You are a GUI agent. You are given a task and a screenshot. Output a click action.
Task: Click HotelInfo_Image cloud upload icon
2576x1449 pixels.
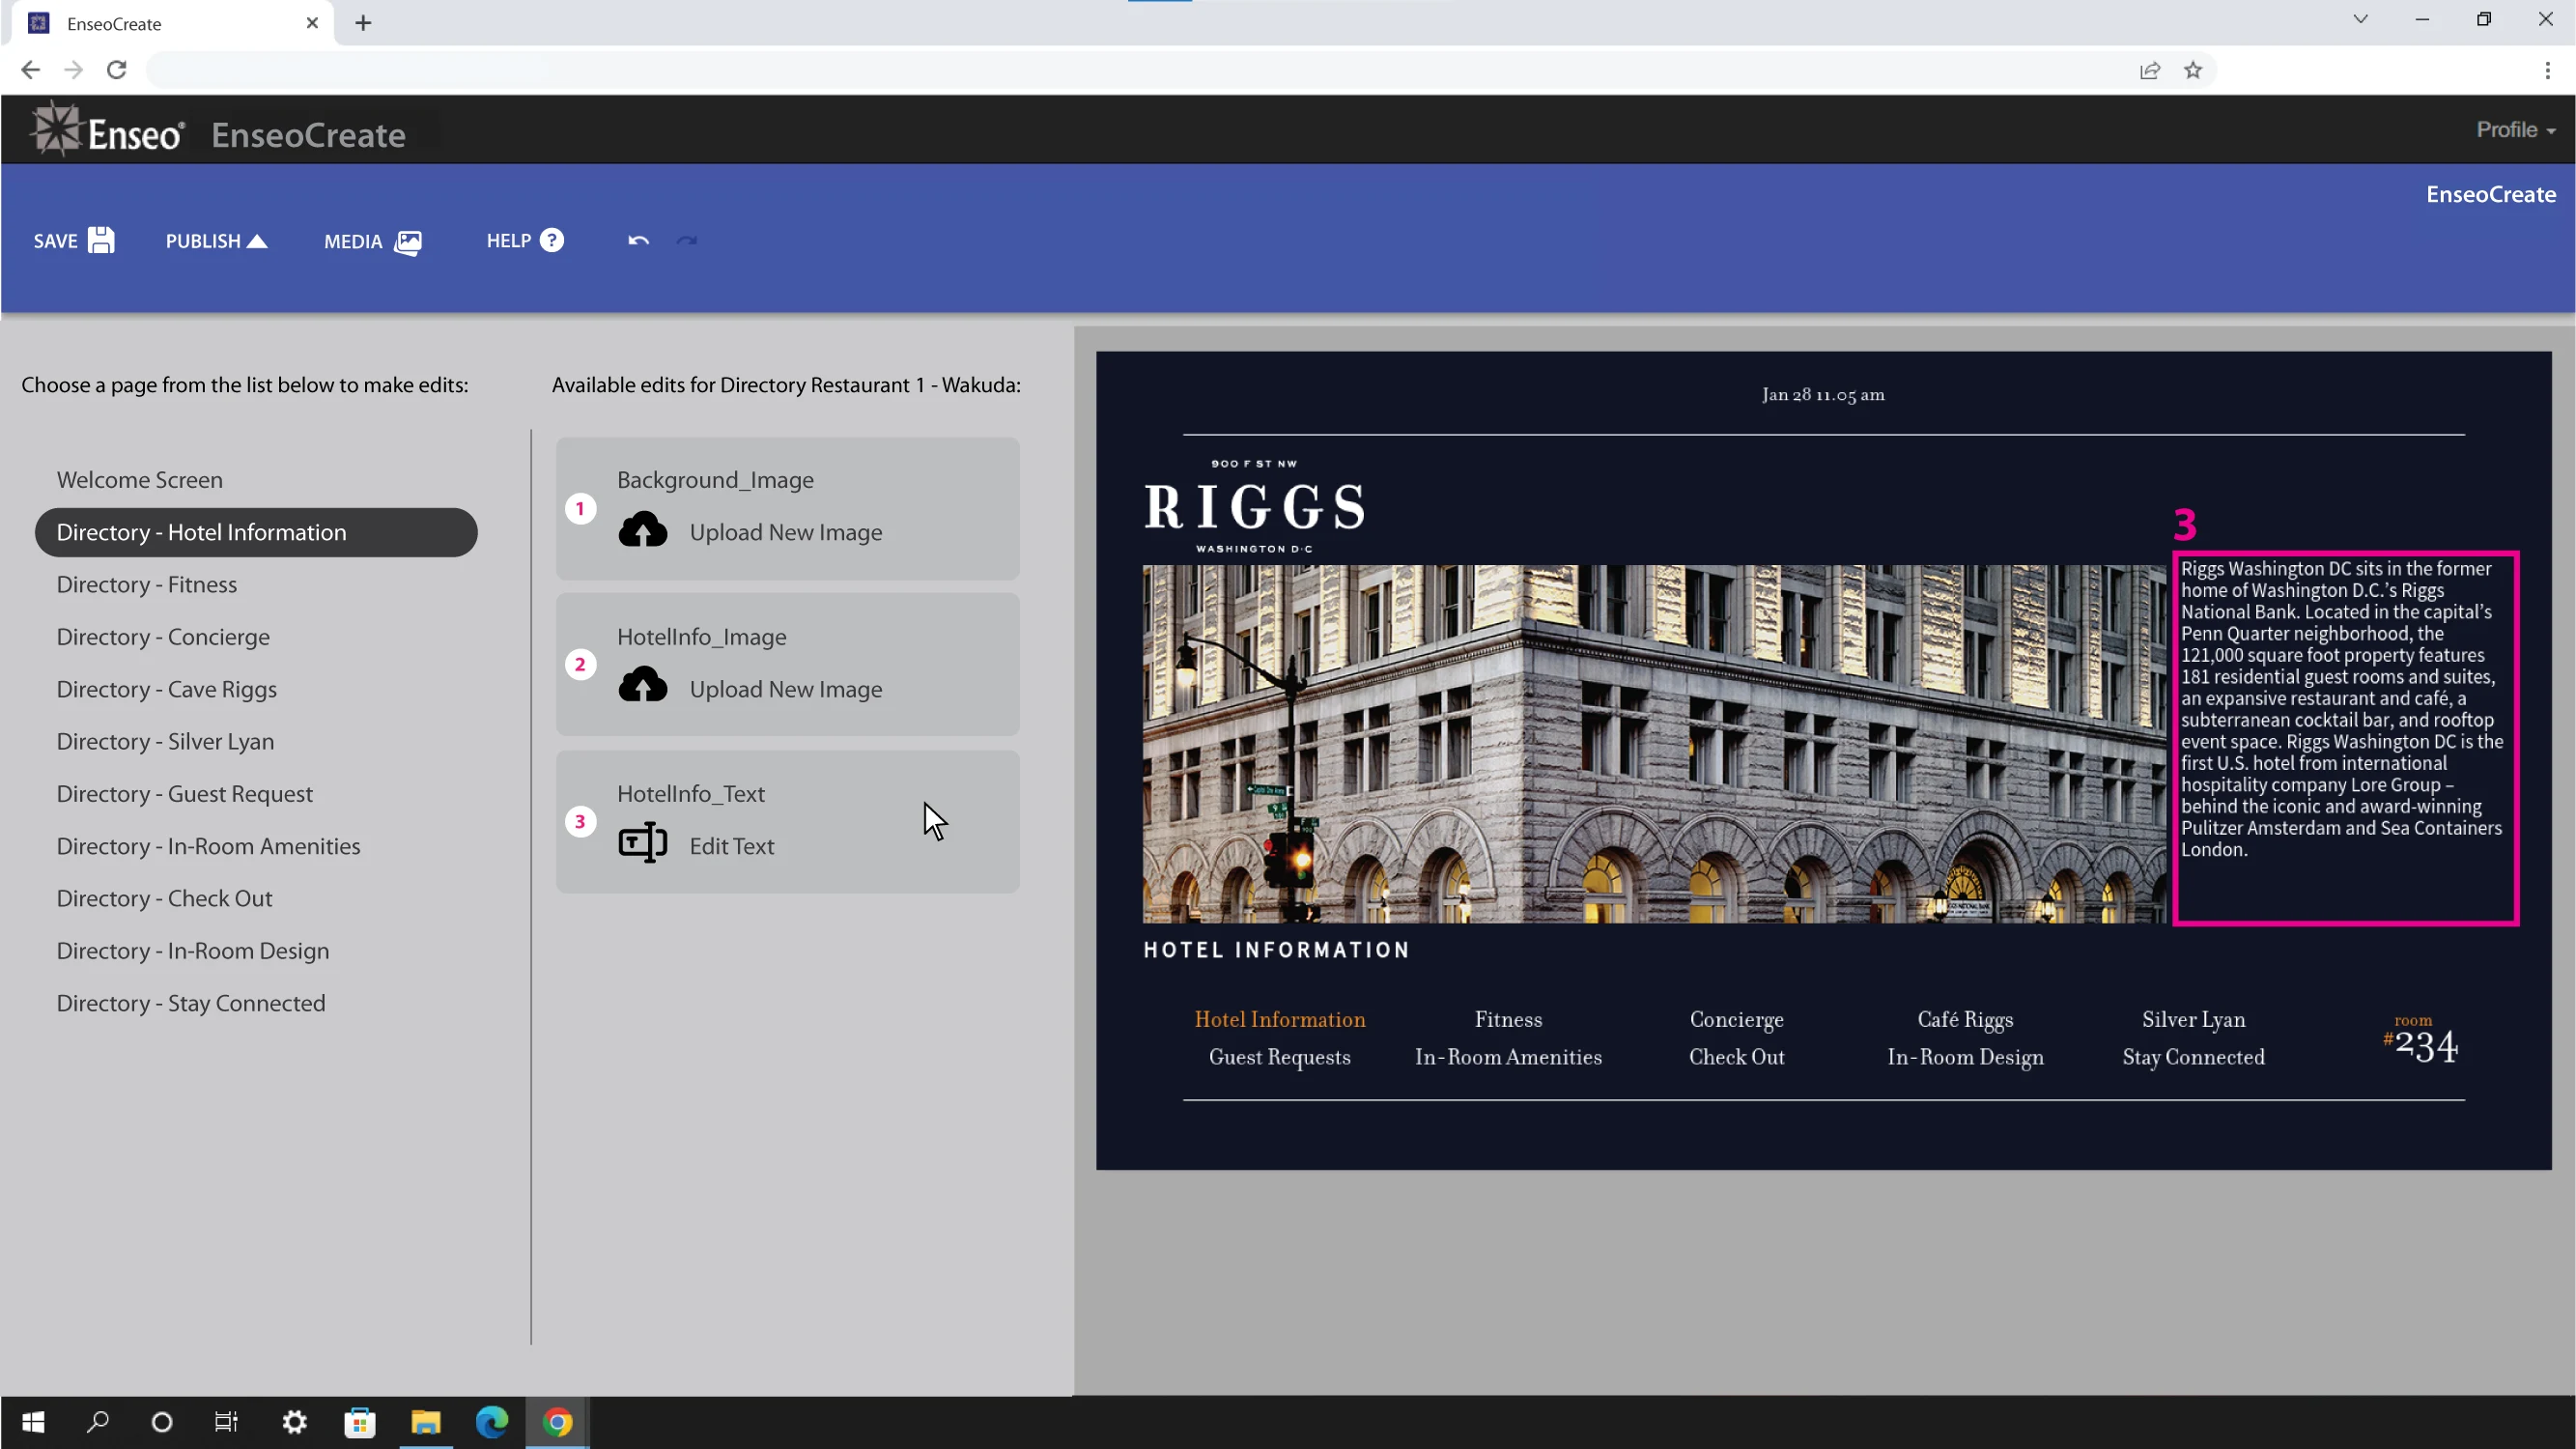642,687
